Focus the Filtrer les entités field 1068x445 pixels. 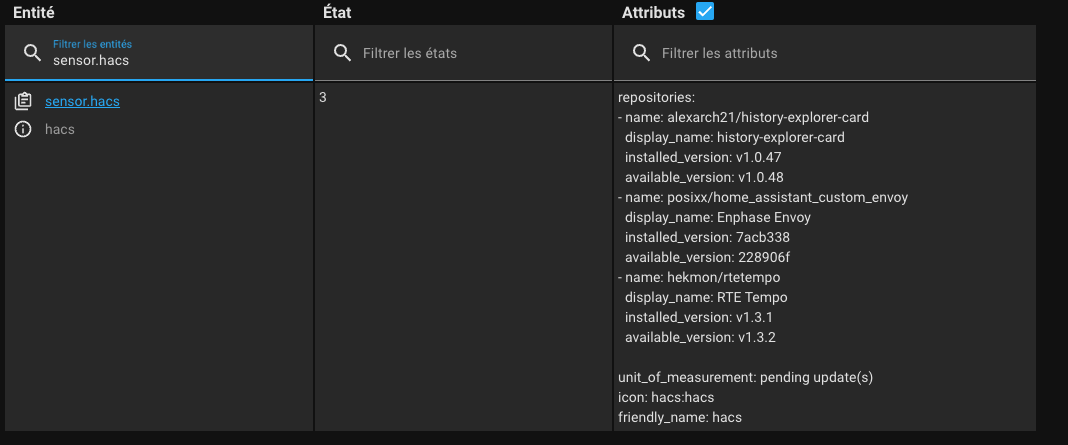(159, 53)
